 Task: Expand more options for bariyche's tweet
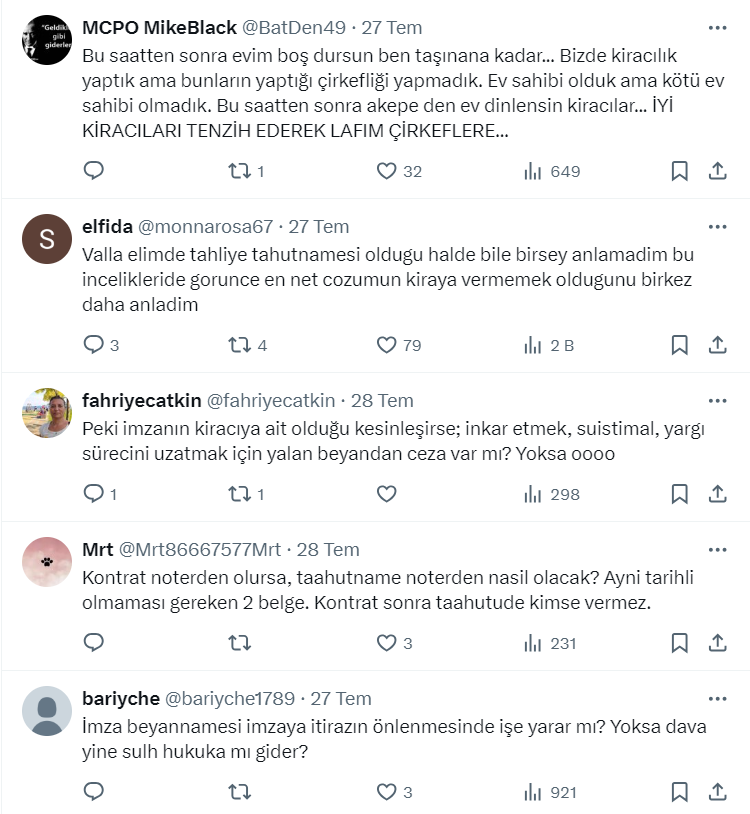(717, 699)
